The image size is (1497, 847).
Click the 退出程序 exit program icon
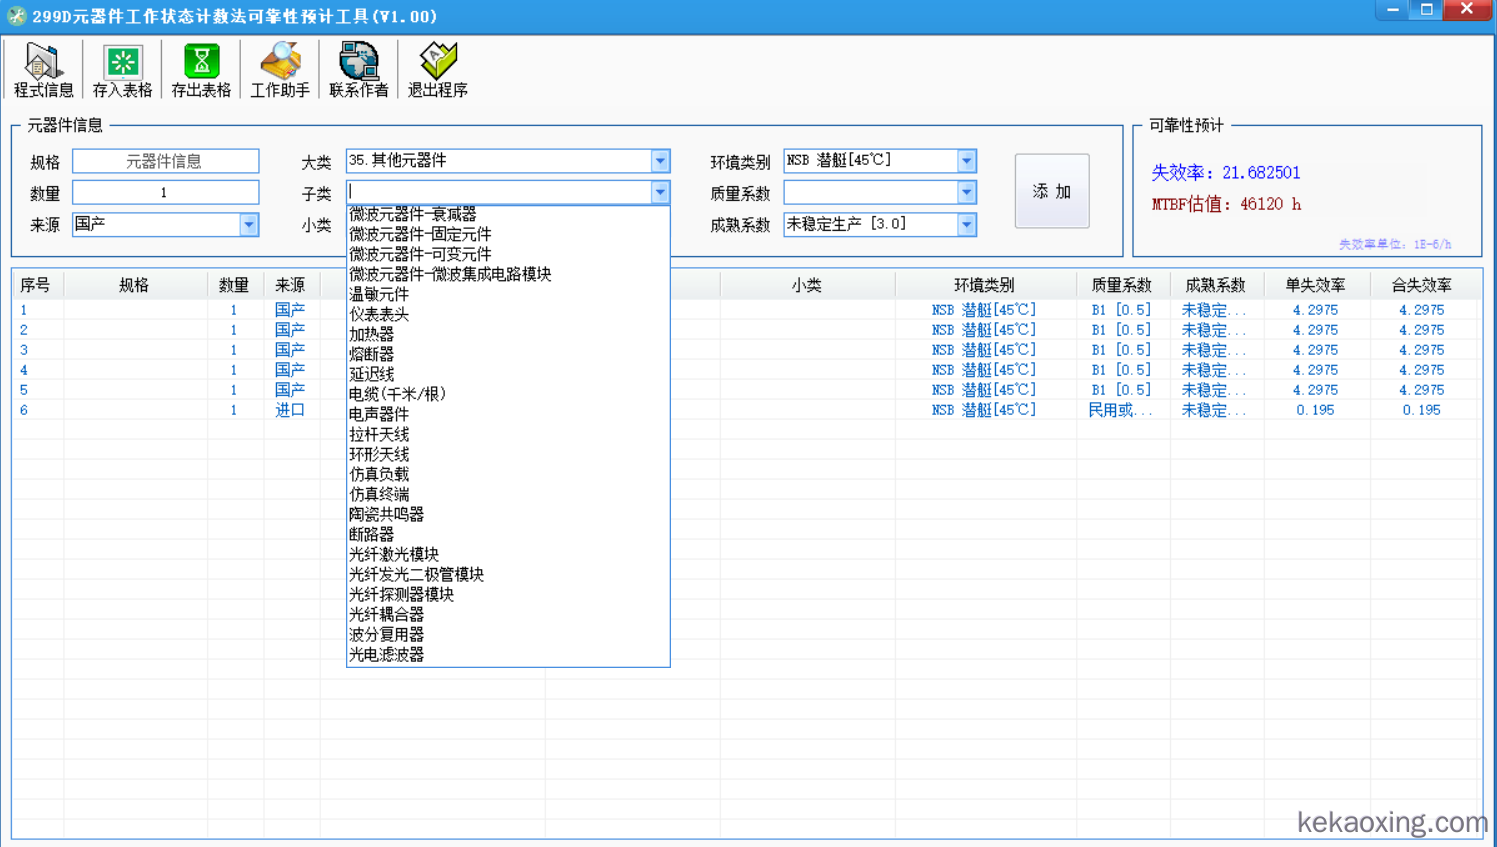[x=437, y=70]
